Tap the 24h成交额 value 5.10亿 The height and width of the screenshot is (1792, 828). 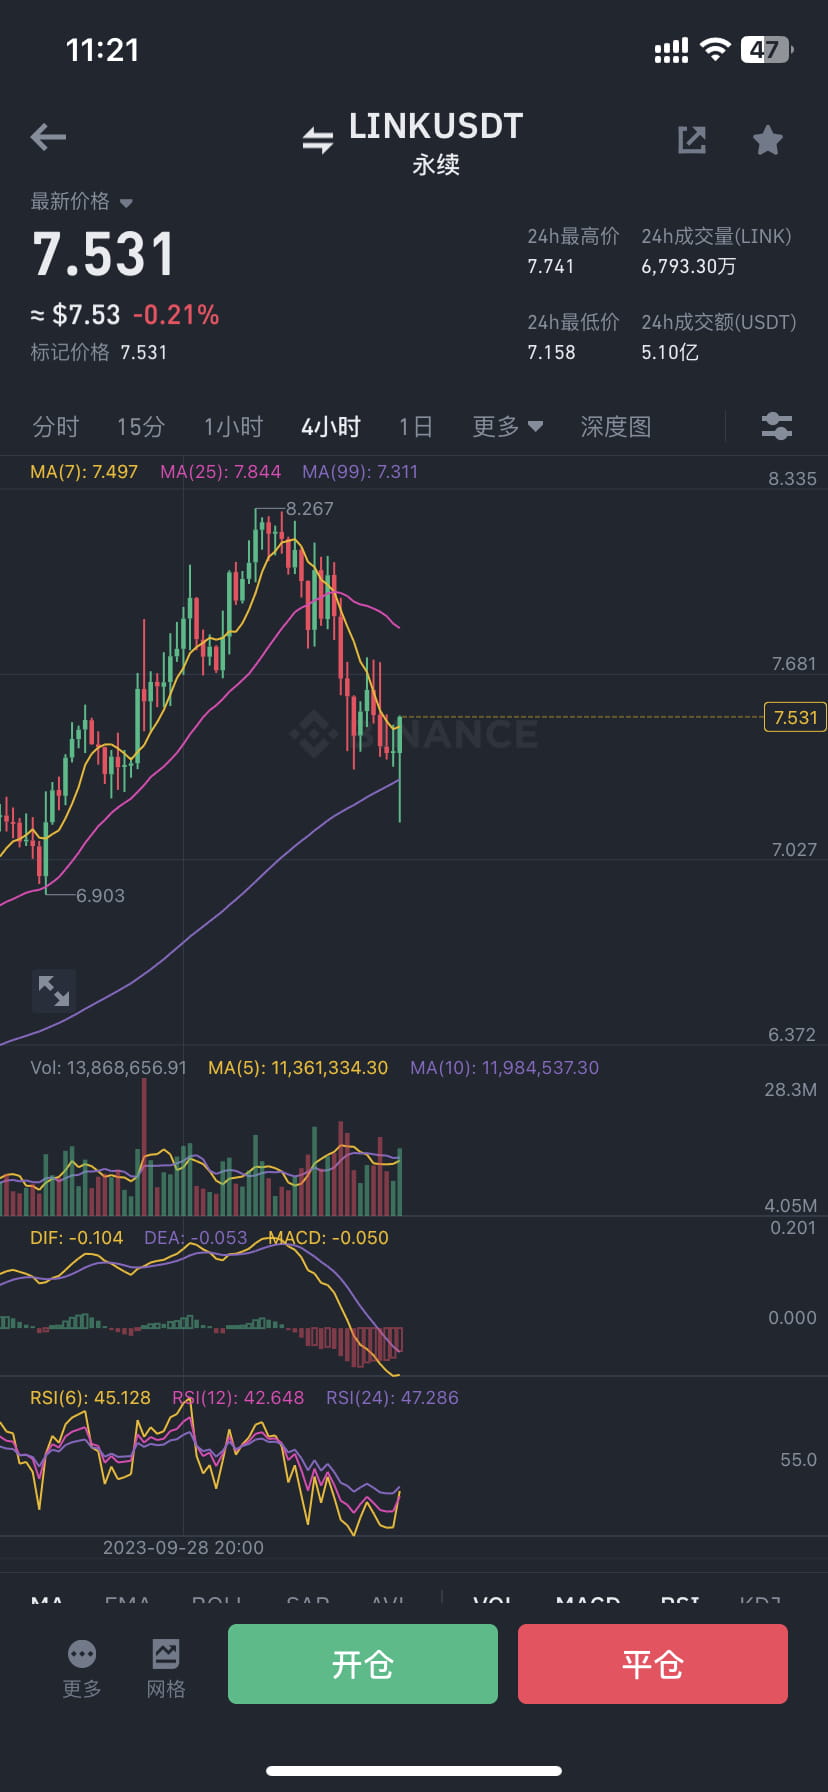[x=670, y=352]
